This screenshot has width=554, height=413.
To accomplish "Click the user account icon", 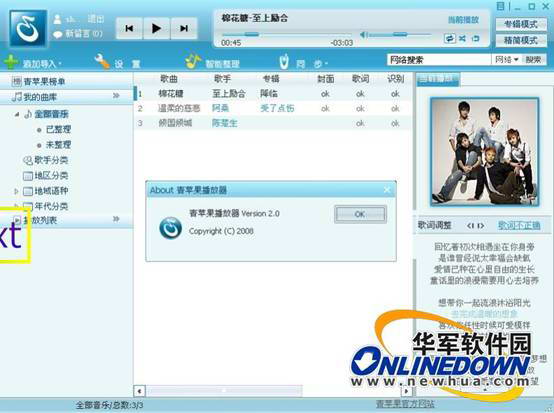I will pos(57,19).
